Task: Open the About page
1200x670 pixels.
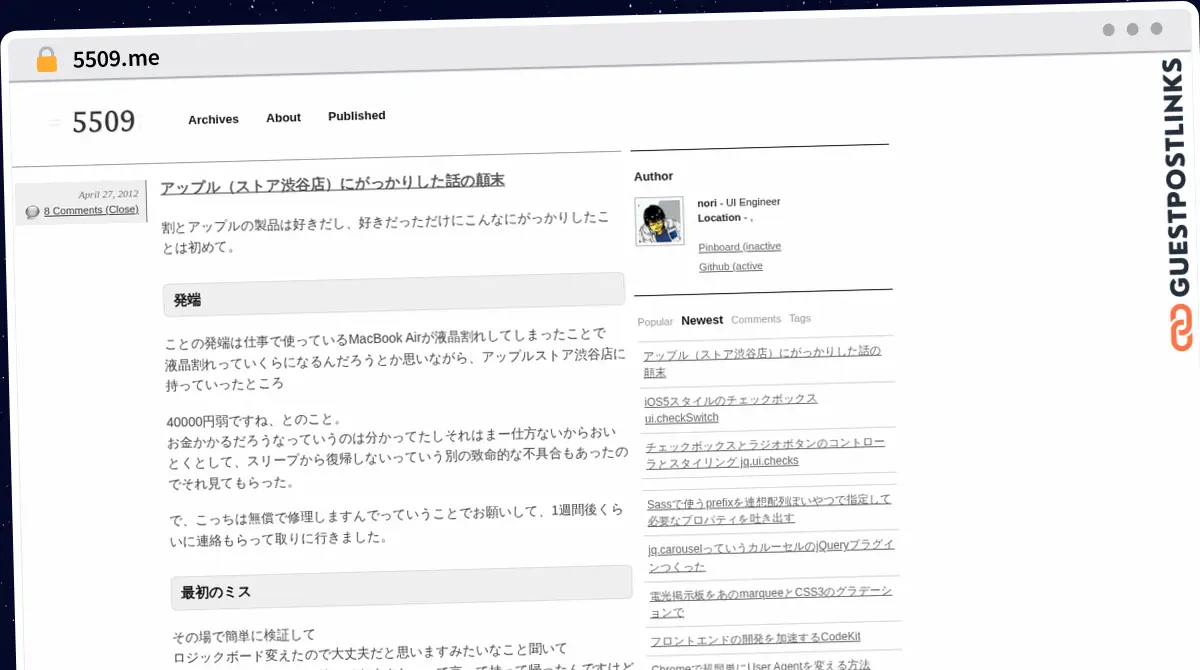Action: [283, 118]
